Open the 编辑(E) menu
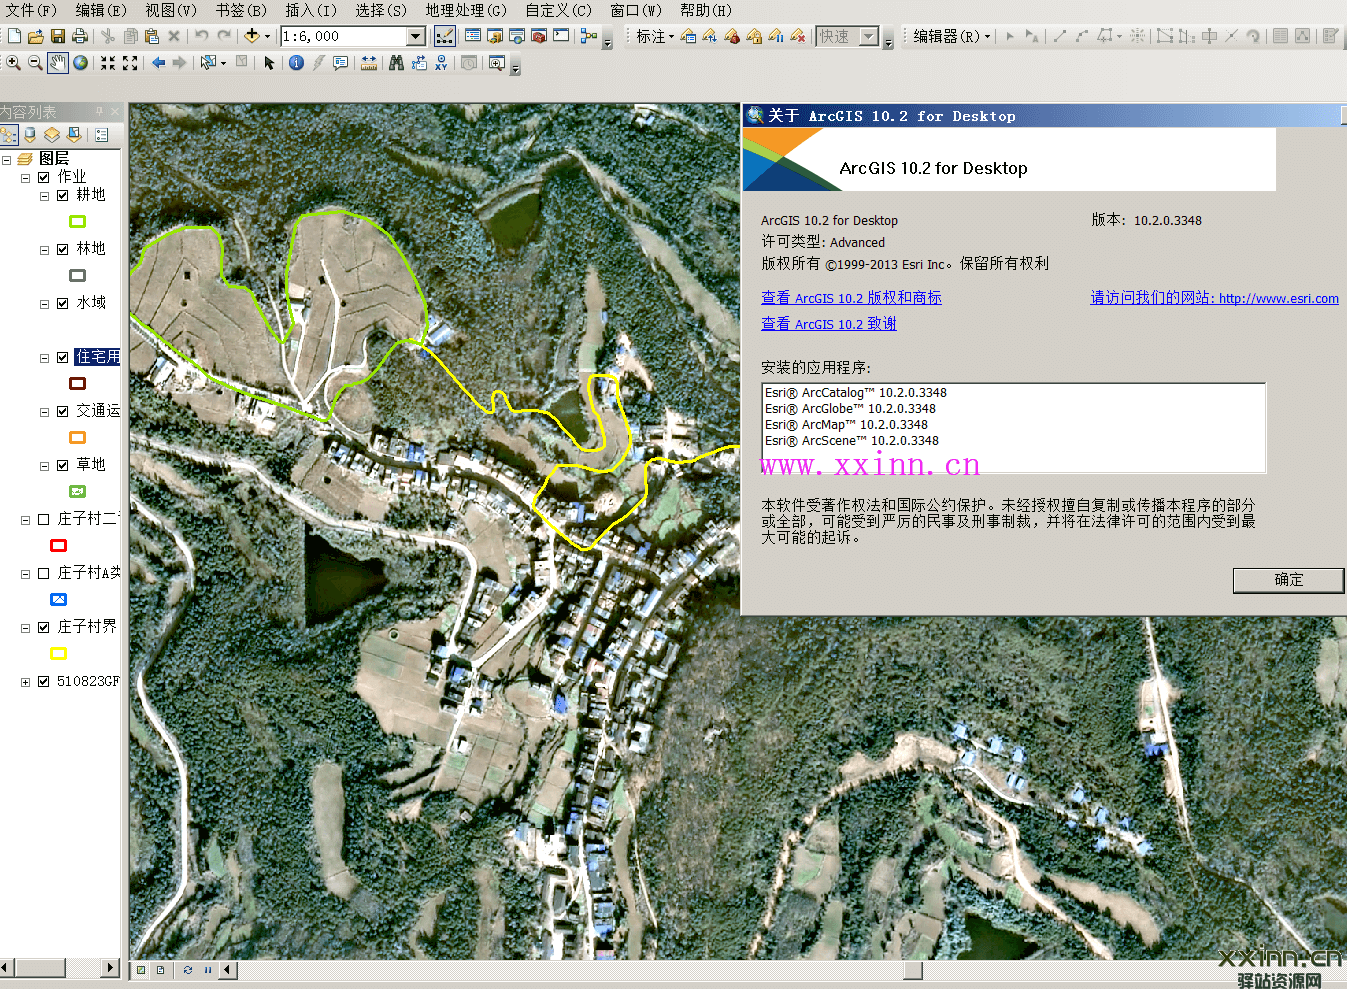 click(x=101, y=10)
